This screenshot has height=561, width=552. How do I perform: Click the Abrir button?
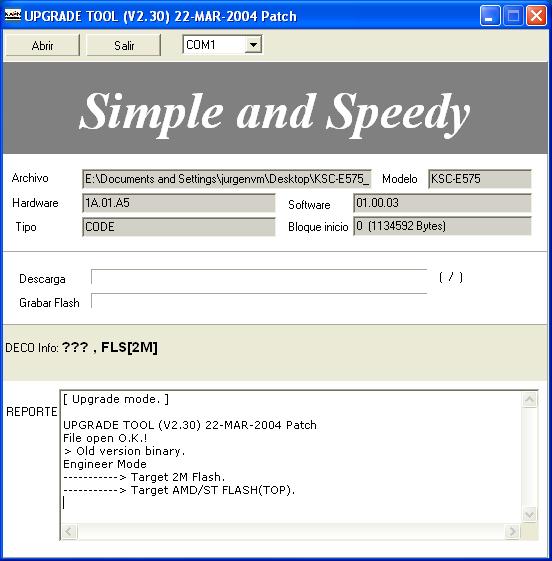pyautogui.click(x=43, y=45)
